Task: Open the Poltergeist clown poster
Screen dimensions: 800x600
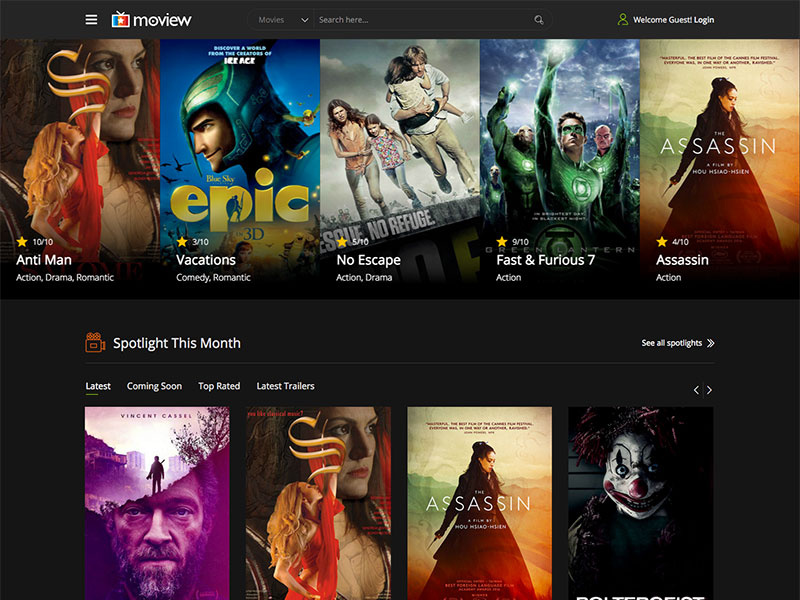Action: tap(641, 503)
